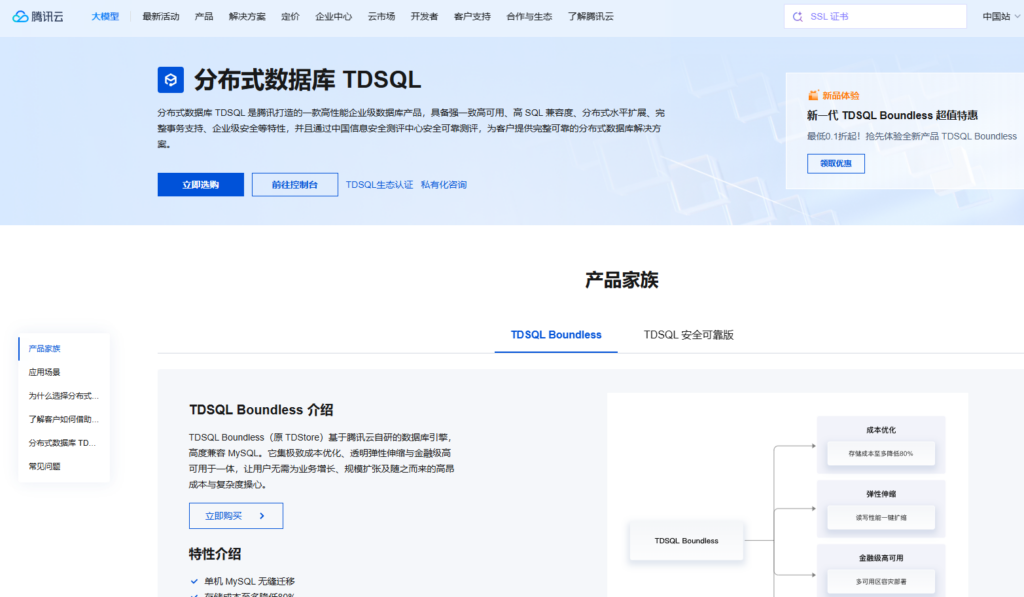1024x597 pixels.
Task: Select the TDSQL Boundless tab
Action: pos(556,335)
